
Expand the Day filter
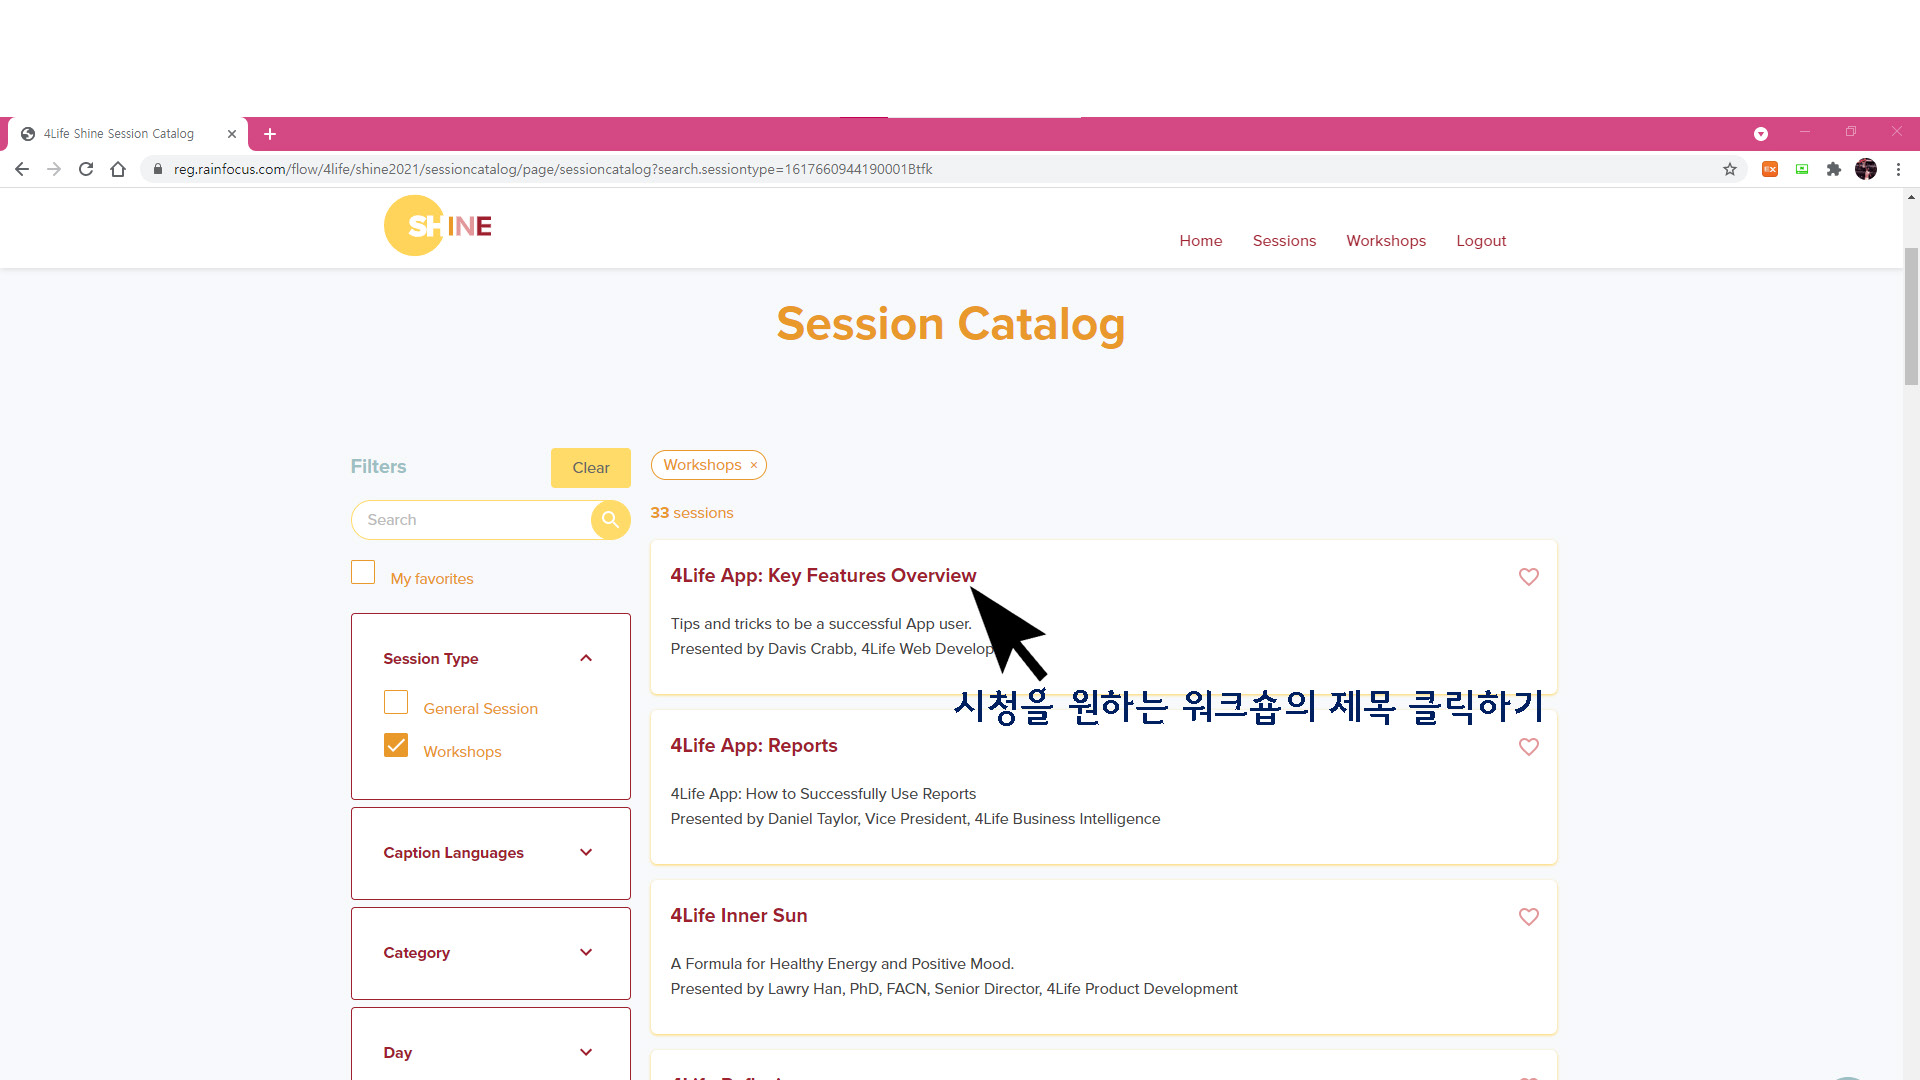click(586, 1052)
